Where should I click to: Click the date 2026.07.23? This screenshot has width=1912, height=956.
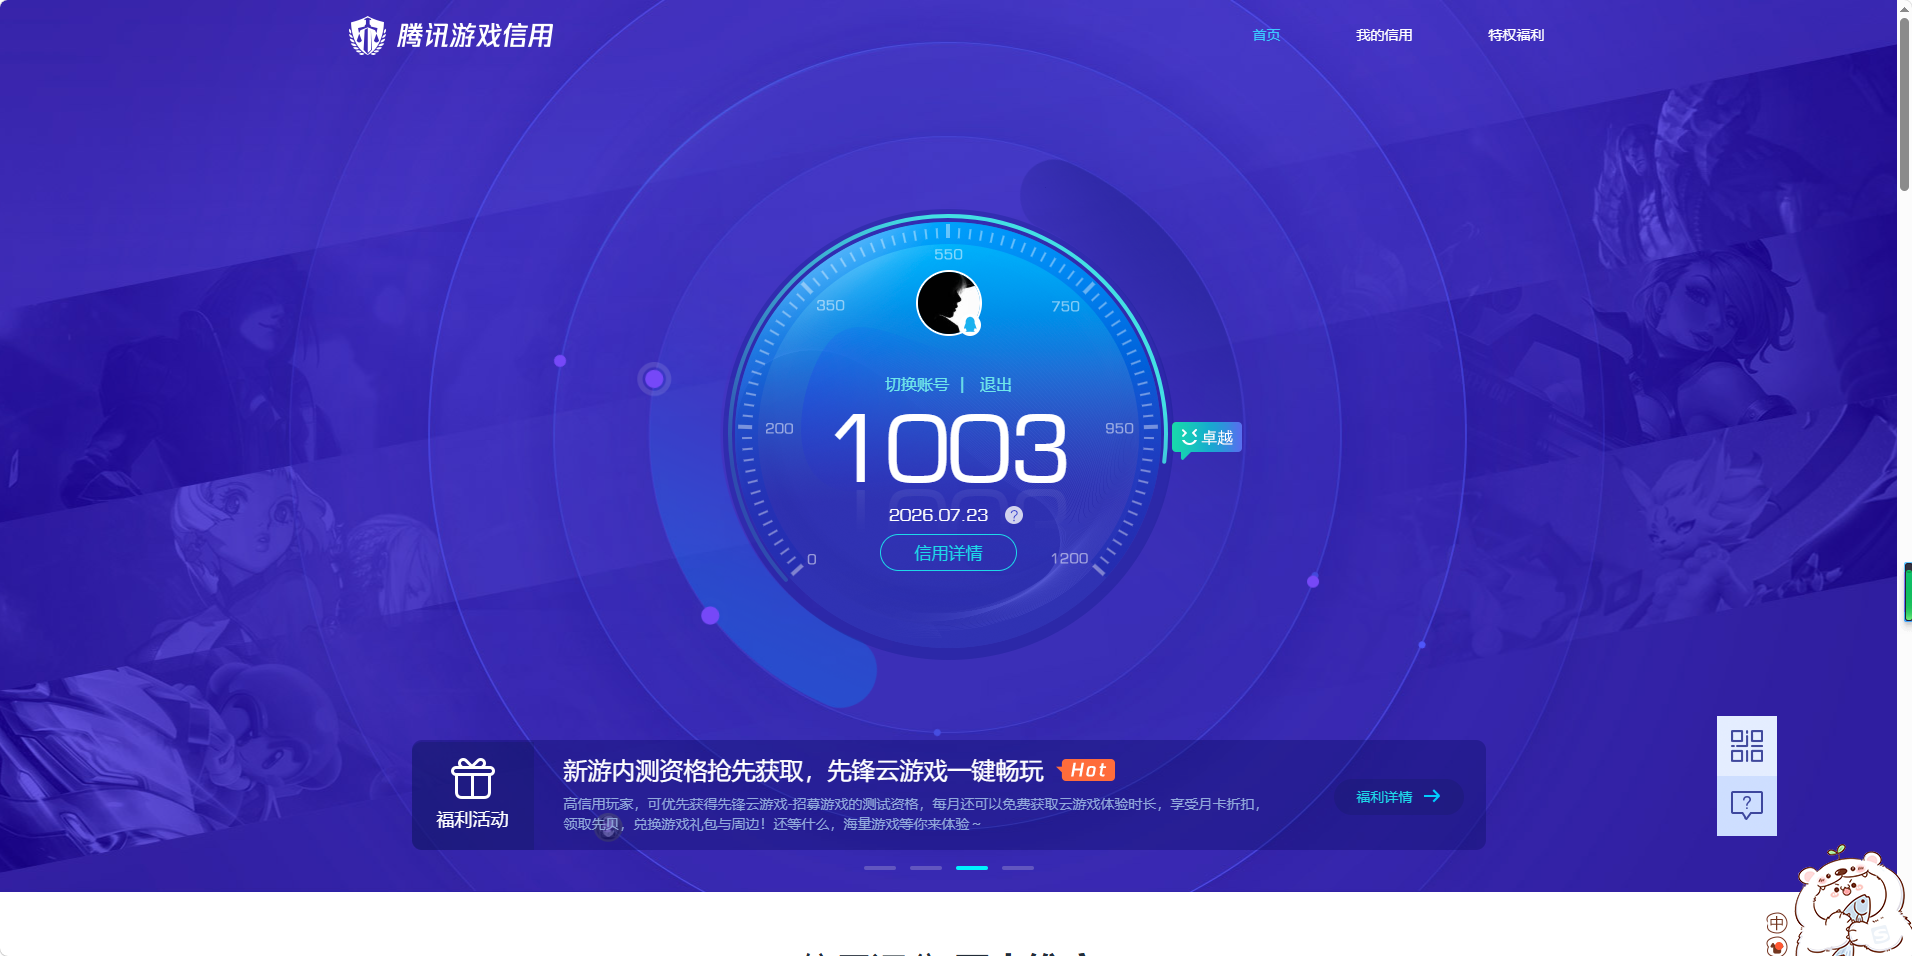coord(938,515)
